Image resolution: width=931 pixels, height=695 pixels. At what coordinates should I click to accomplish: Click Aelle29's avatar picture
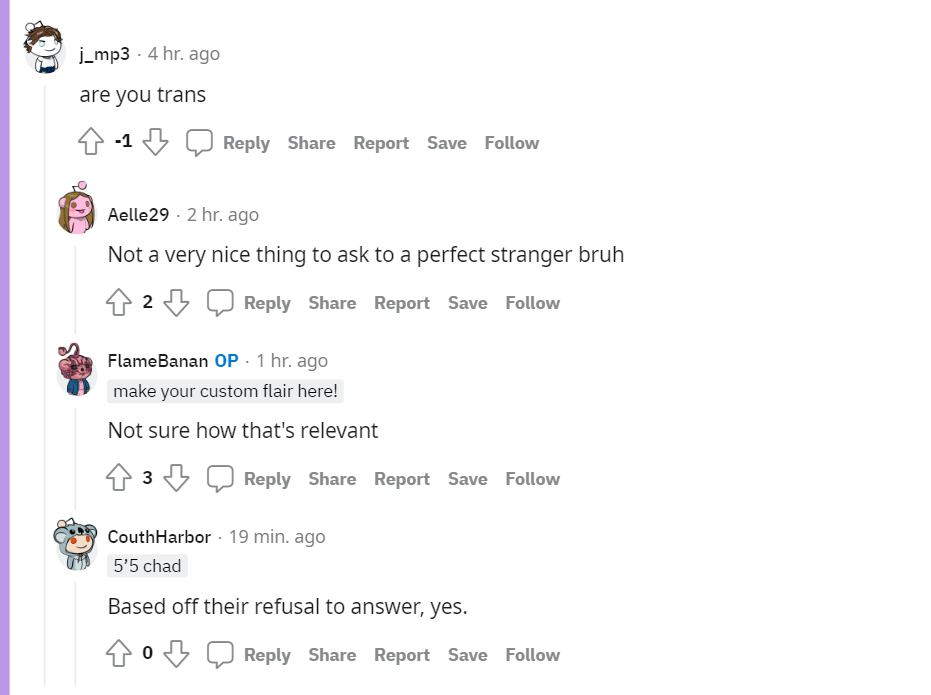[x=77, y=208]
